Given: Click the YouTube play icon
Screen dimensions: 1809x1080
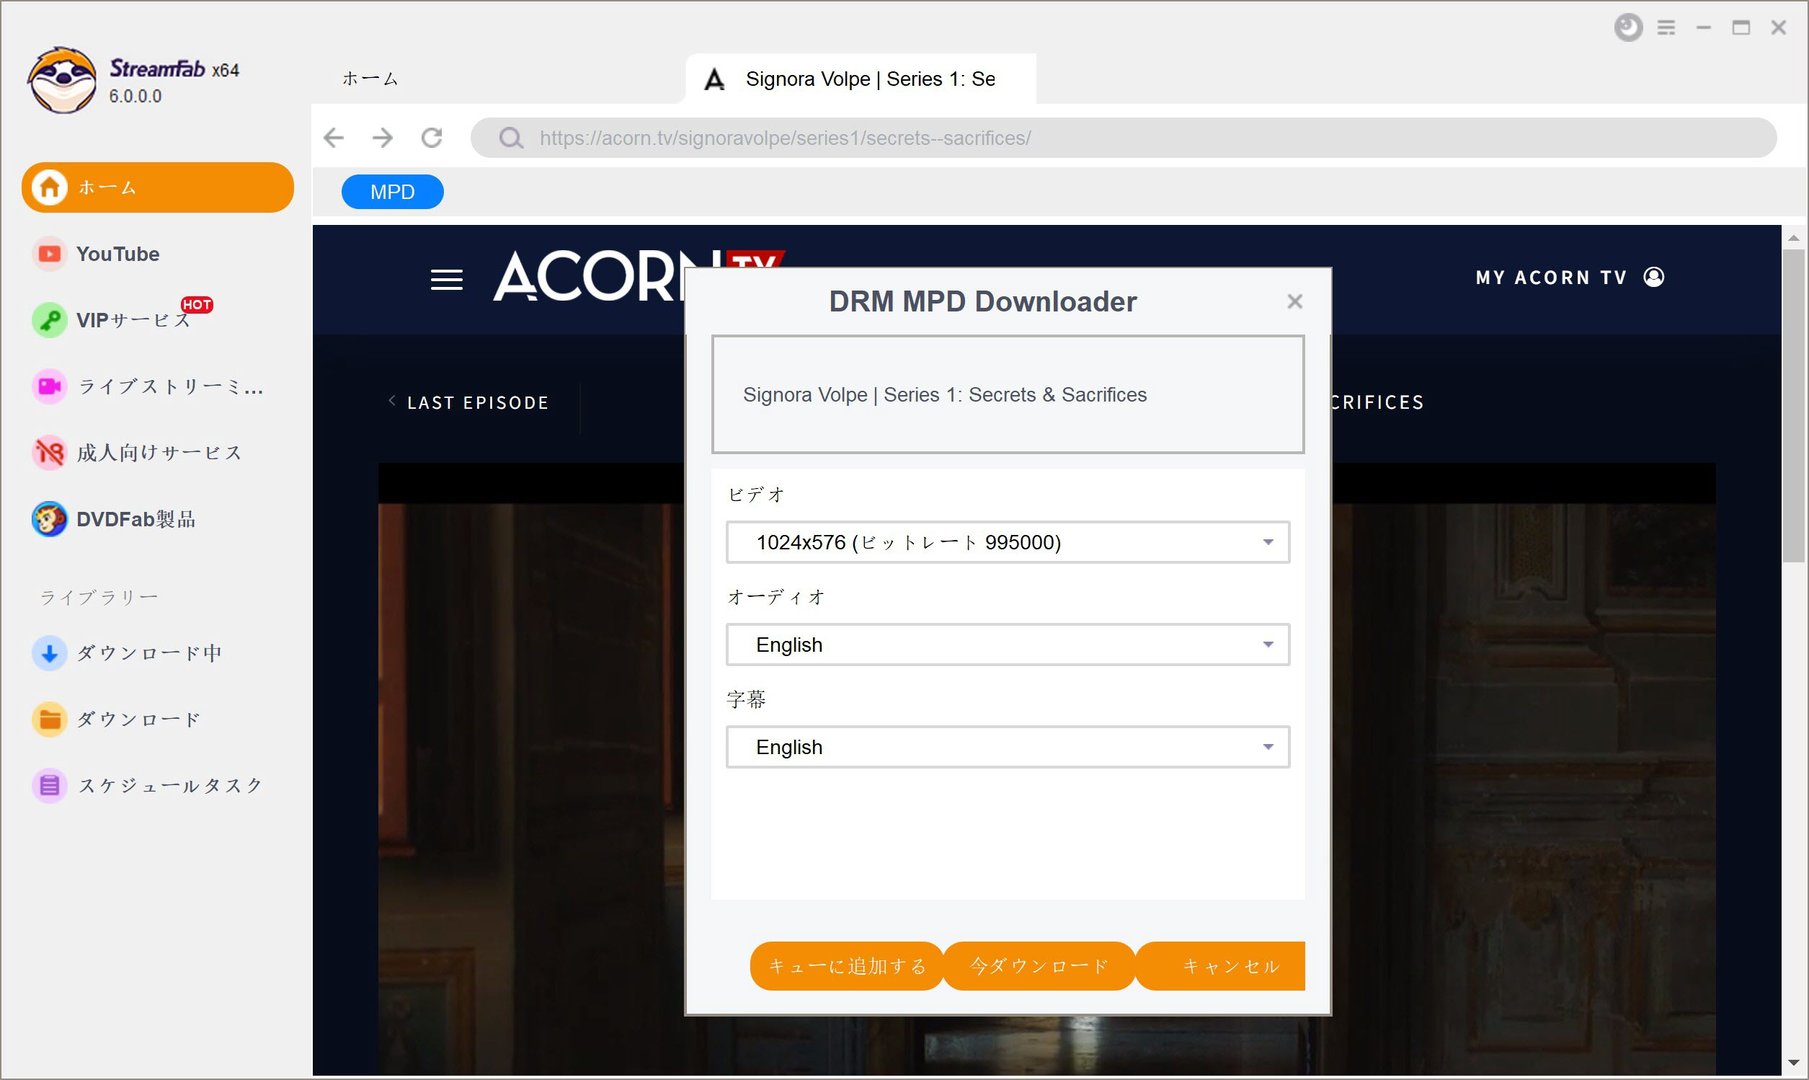Looking at the screenshot, I should coord(49,254).
